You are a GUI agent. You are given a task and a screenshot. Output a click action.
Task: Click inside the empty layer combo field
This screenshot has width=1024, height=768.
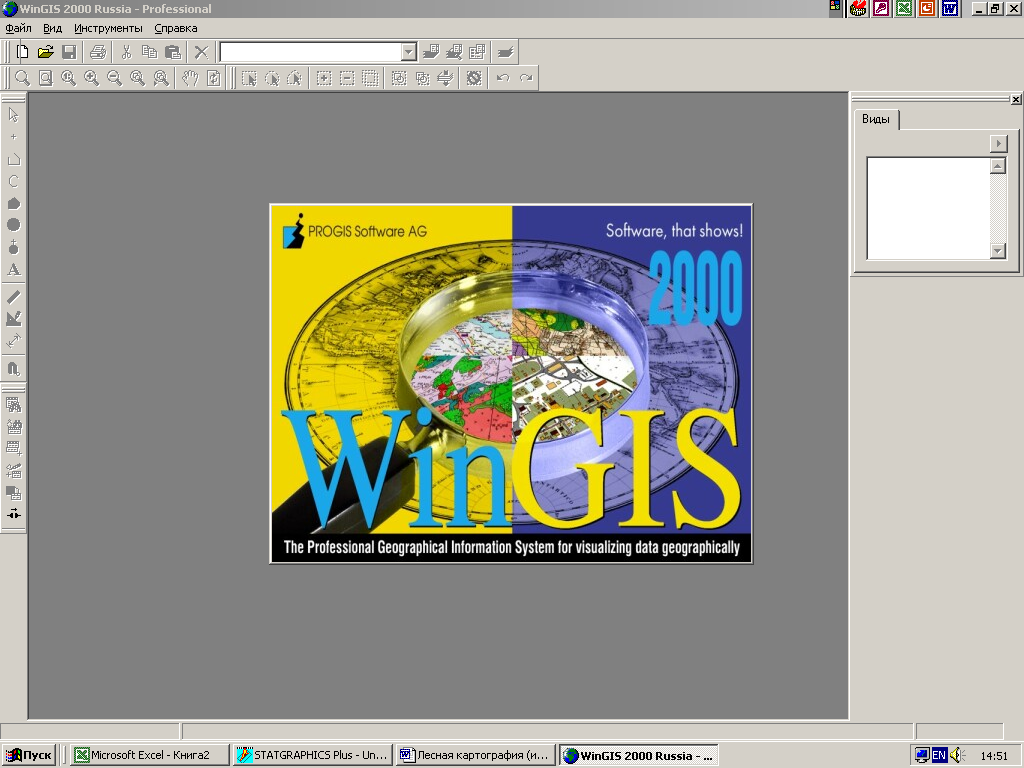tap(311, 52)
